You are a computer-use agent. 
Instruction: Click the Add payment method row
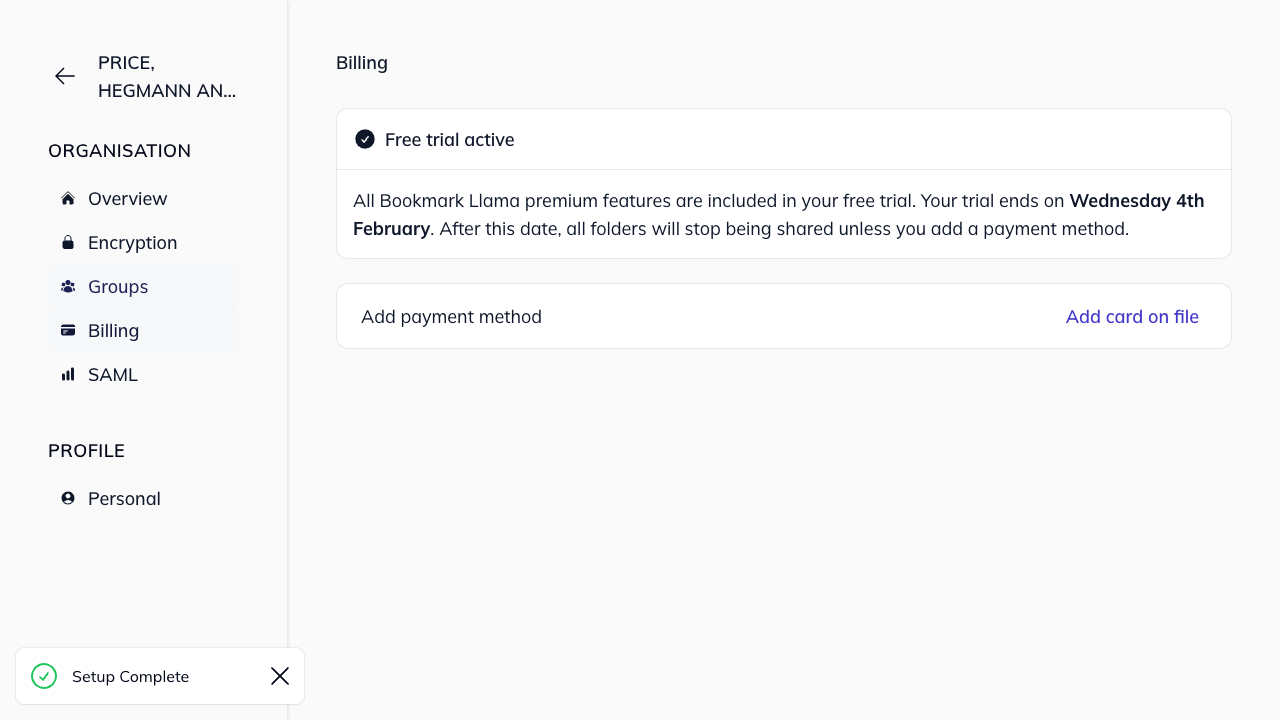point(452,317)
